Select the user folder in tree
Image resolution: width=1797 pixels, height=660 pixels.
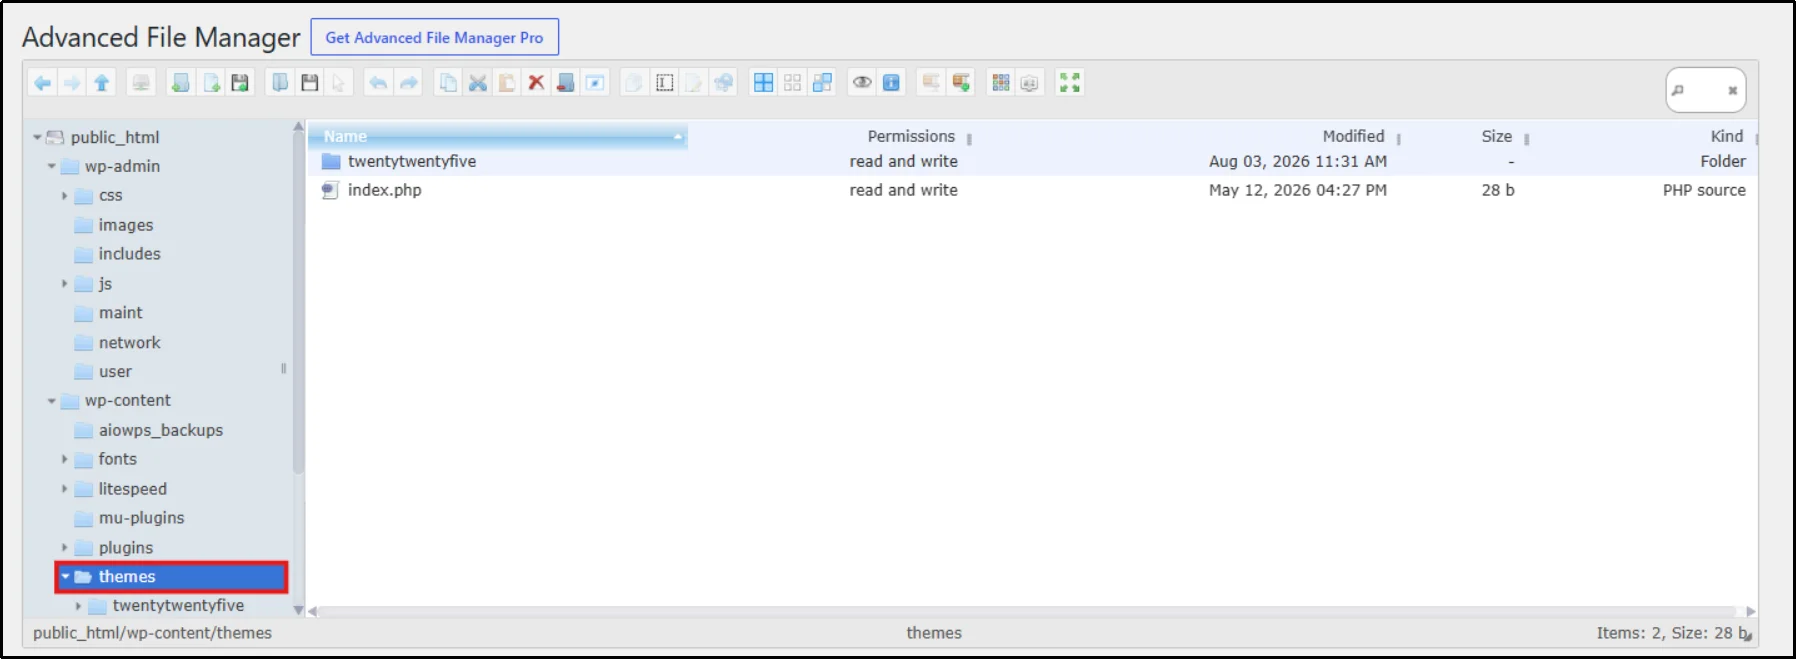point(115,372)
